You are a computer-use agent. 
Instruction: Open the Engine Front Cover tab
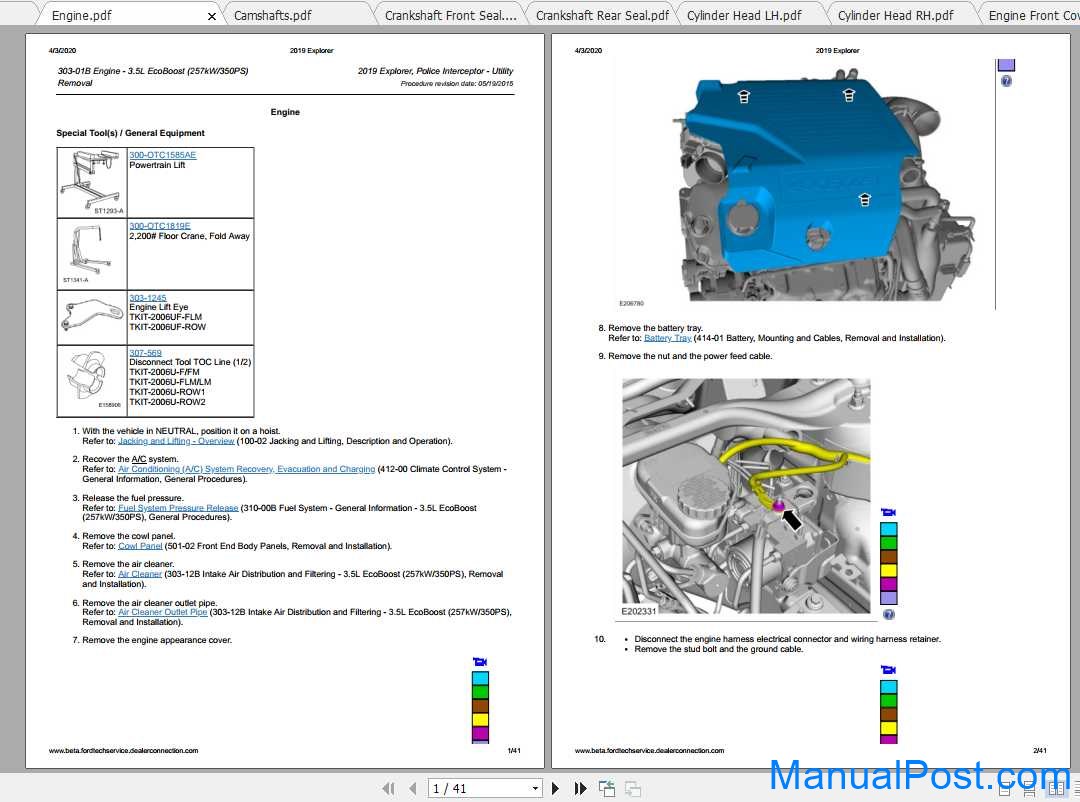tap(1033, 15)
